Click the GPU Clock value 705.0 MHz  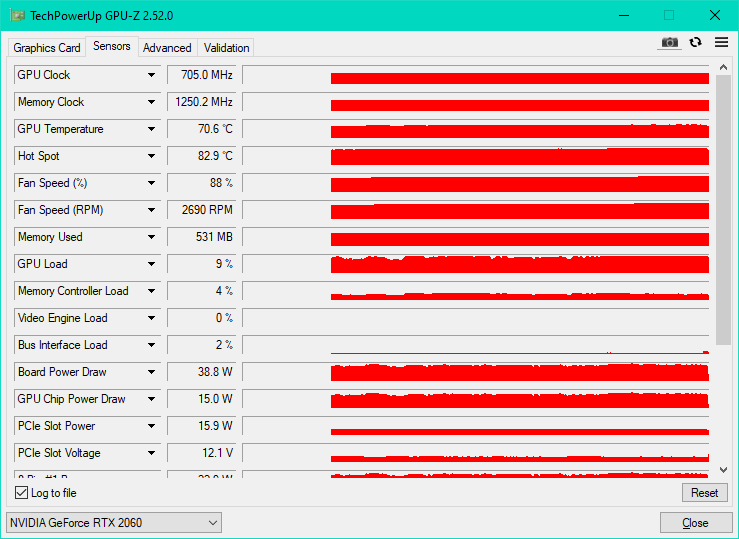click(201, 75)
